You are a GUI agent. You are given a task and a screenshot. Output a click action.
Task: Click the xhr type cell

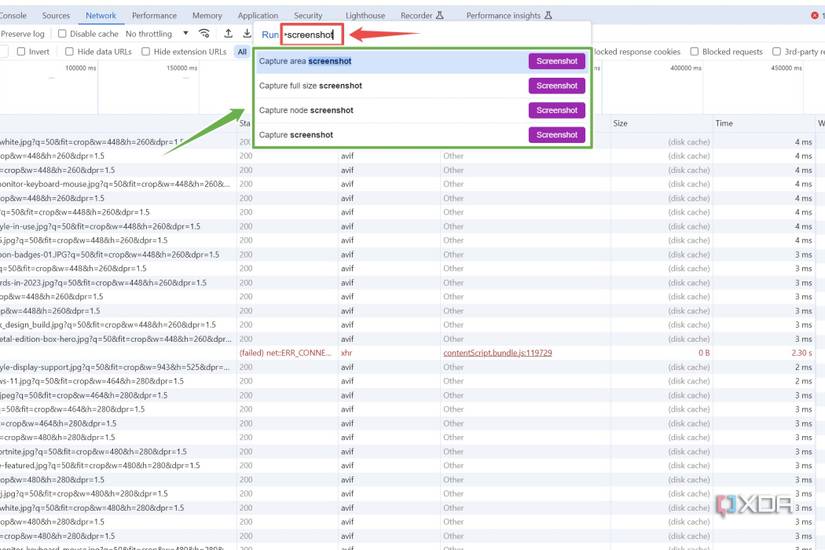[x=346, y=353]
